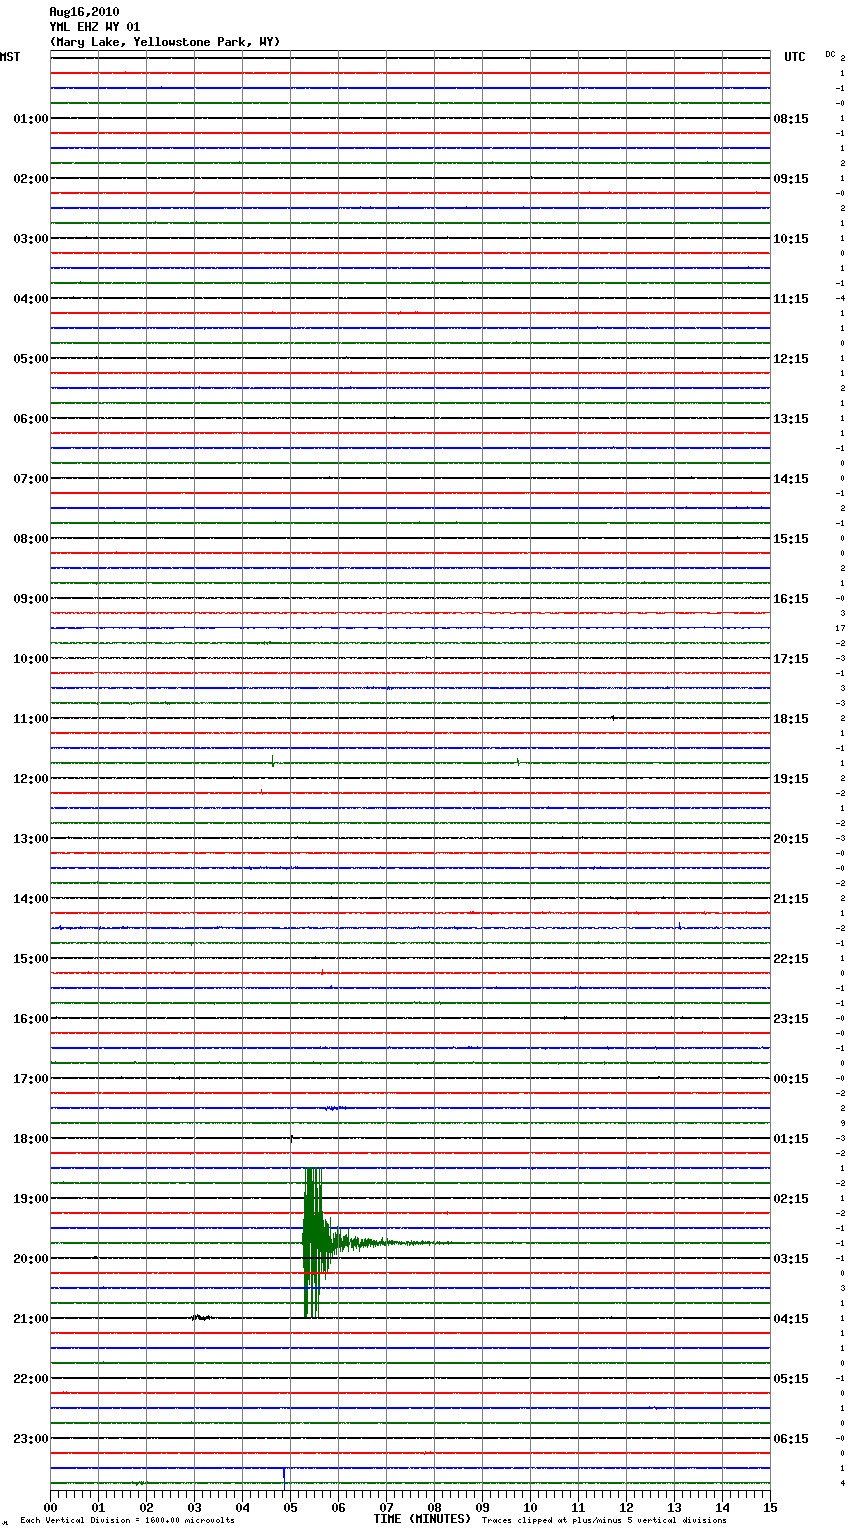Select the 09:00 MST row label
This screenshot has height=1534, width=850.
[x=31, y=599]
